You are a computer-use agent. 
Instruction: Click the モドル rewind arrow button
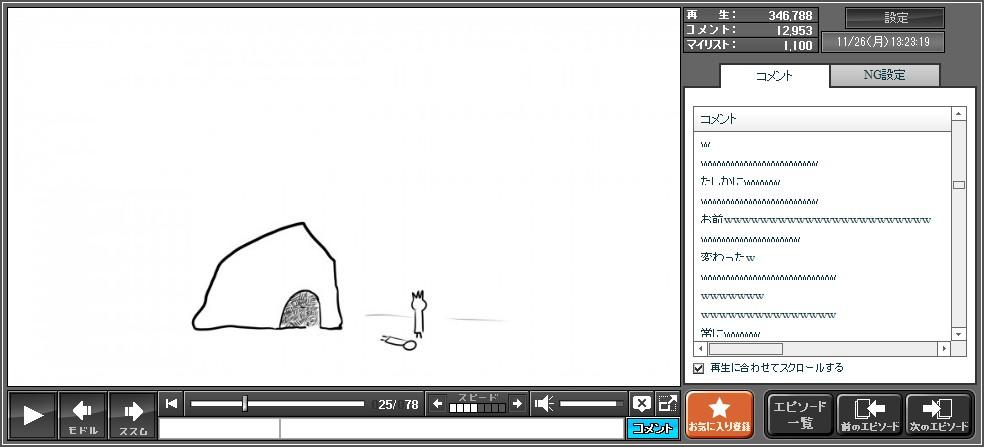pyautogui.click(x=82, y=415)
